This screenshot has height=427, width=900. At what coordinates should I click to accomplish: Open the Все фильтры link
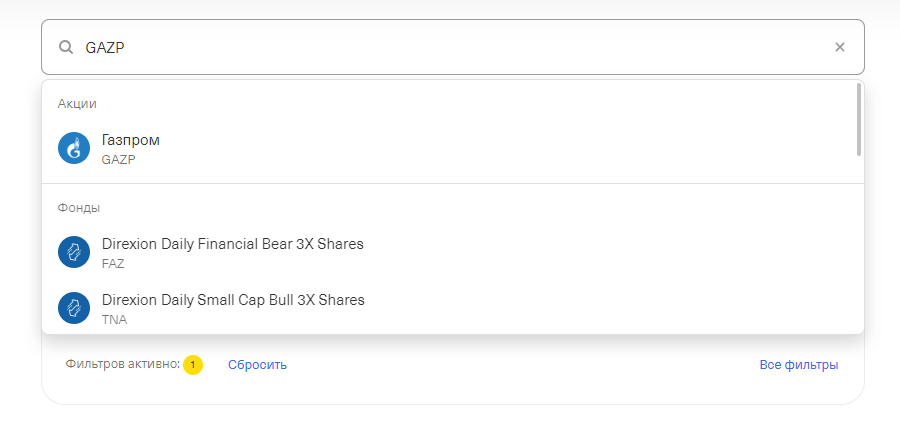click(798, 365)
